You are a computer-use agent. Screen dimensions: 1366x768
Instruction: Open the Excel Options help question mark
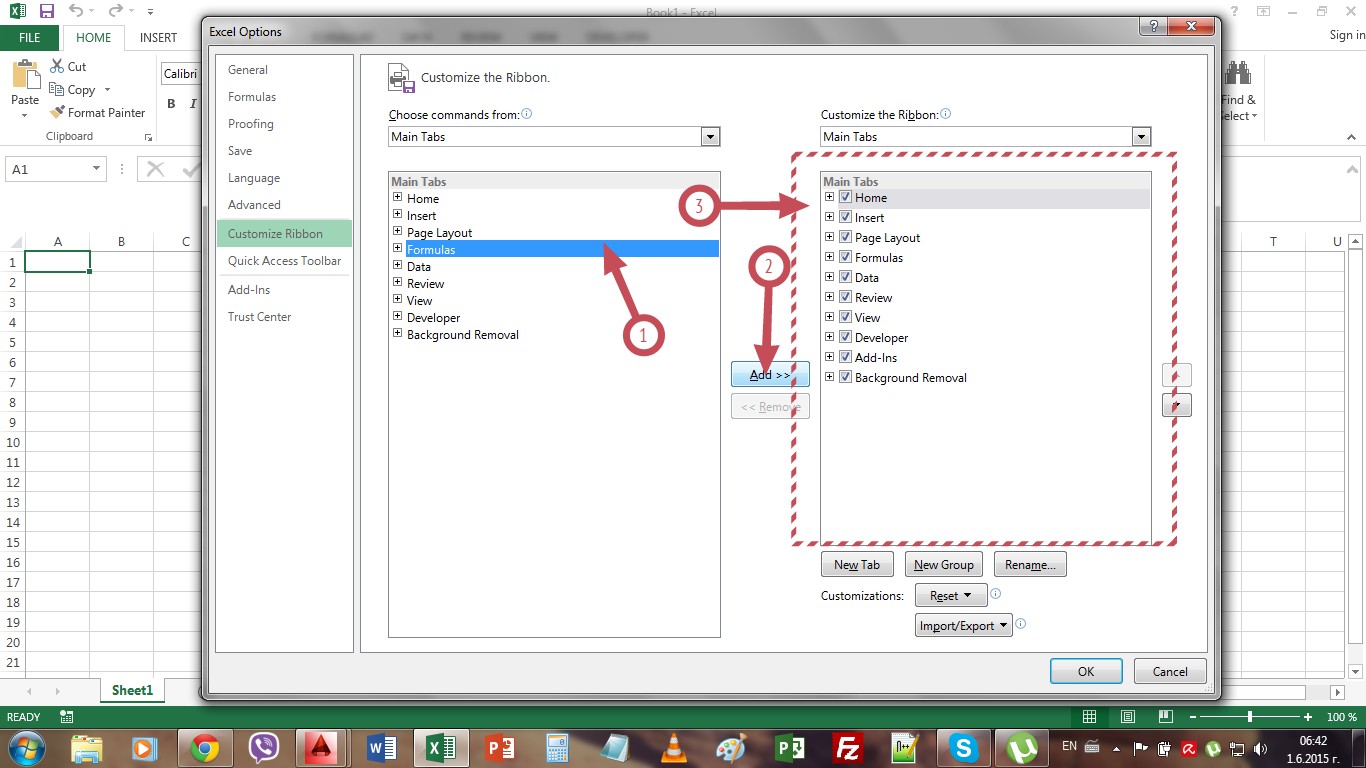(x=1152, y=26)
